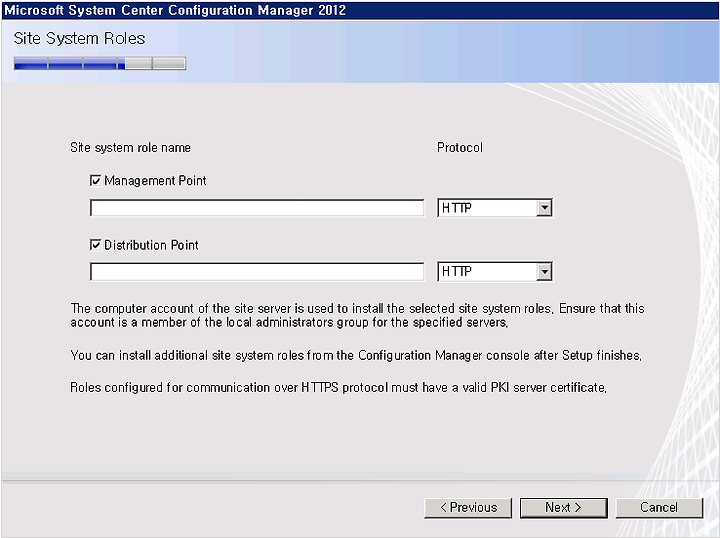Go back with the Previous button
The width and height of the screenshot is (720, 538).
[468, 508]
